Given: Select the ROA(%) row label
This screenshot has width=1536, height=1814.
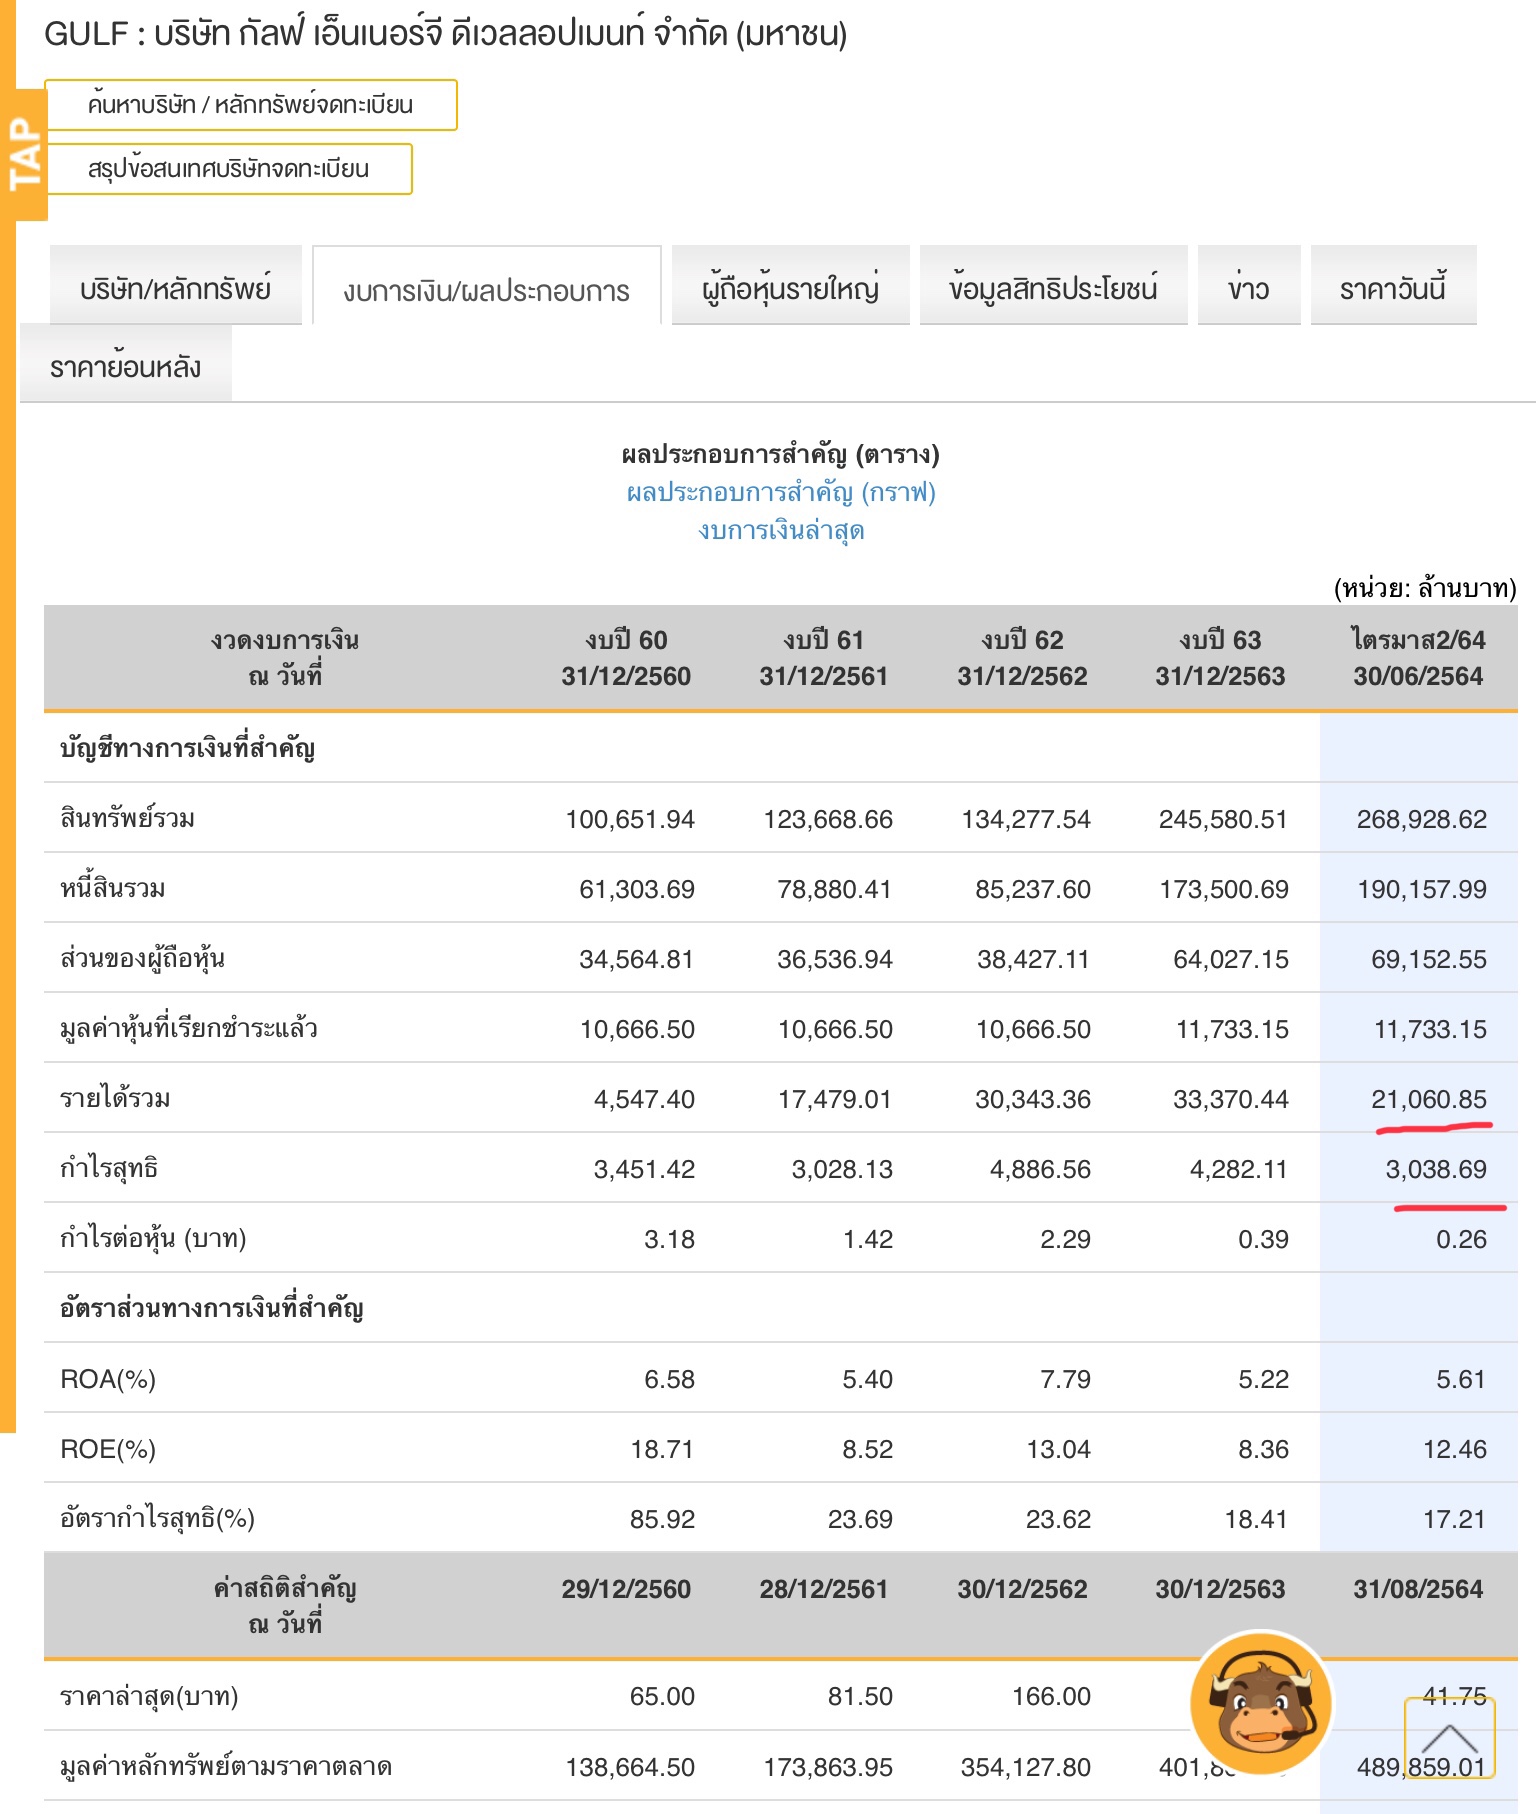Looking at the screenshot, I should point(108,1379).
